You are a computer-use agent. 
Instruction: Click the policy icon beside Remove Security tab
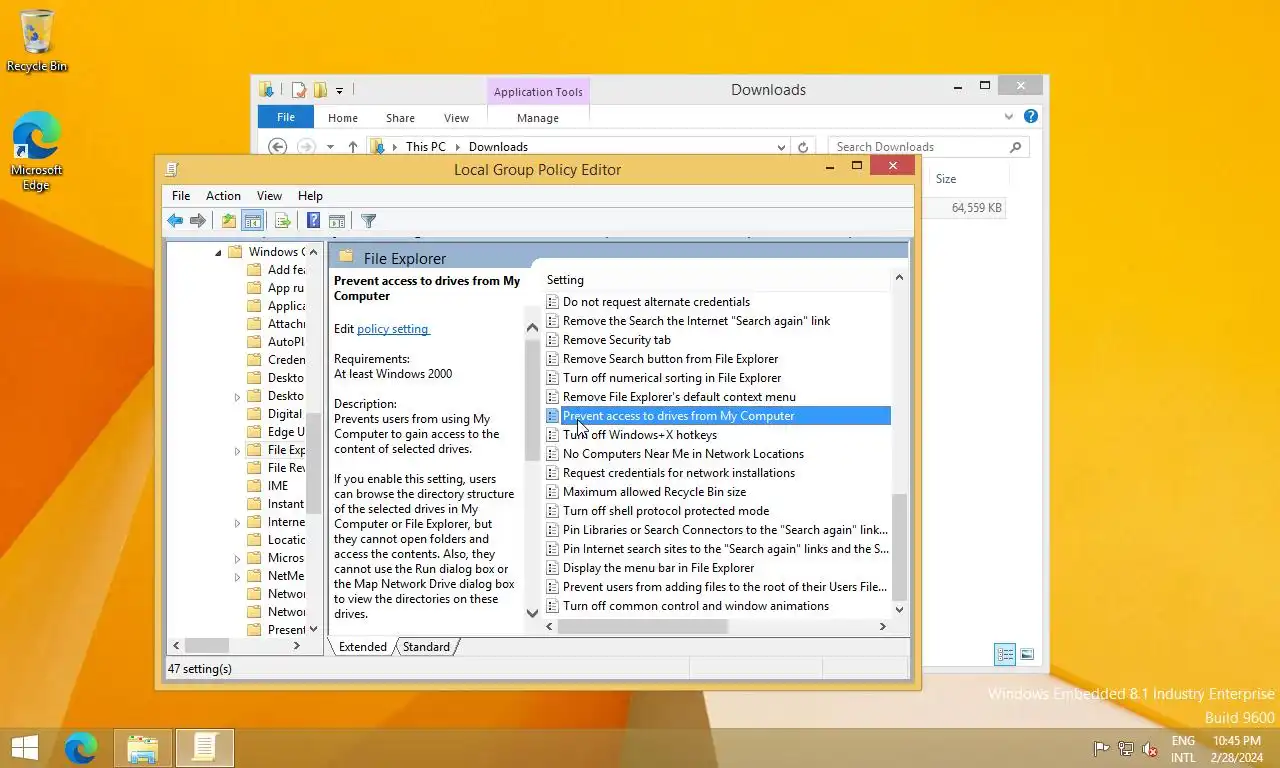[552, 340]
